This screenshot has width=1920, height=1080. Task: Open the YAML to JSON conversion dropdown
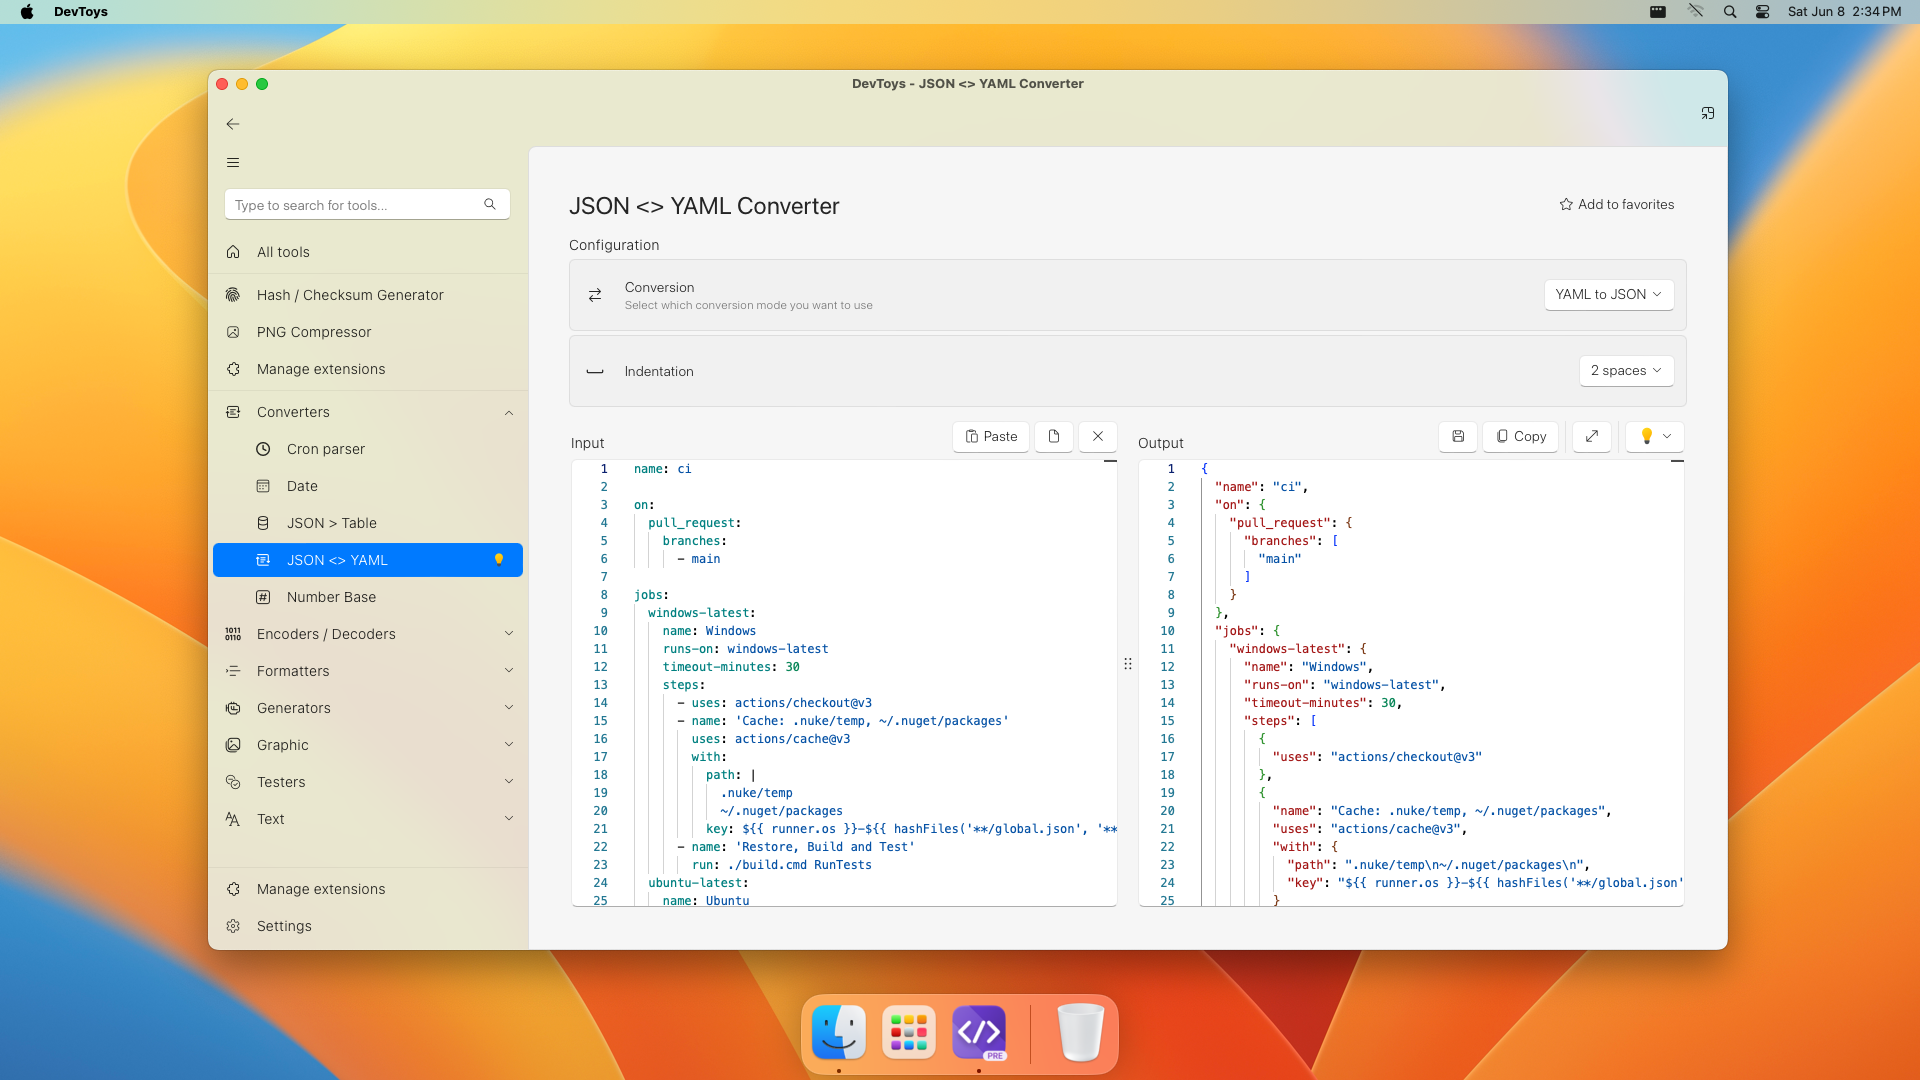click(1609, 295)
